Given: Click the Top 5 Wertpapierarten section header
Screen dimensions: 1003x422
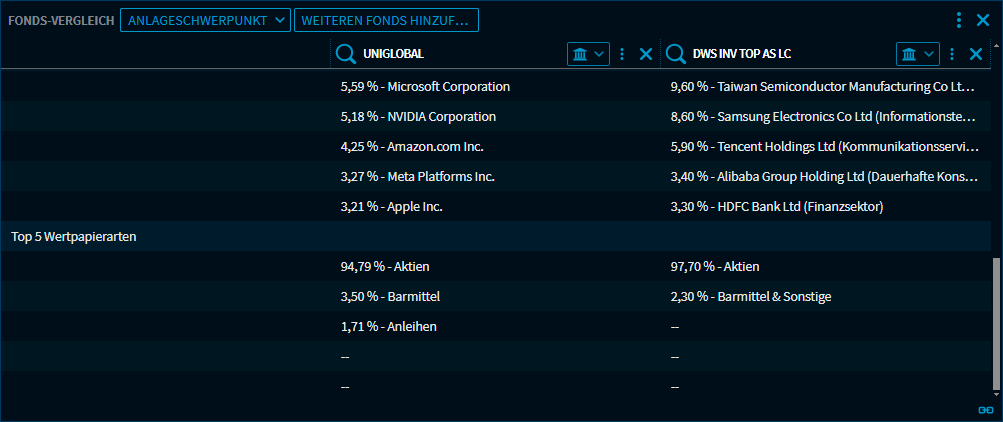Looking at the screenshot, I should [x=74, y=237].
